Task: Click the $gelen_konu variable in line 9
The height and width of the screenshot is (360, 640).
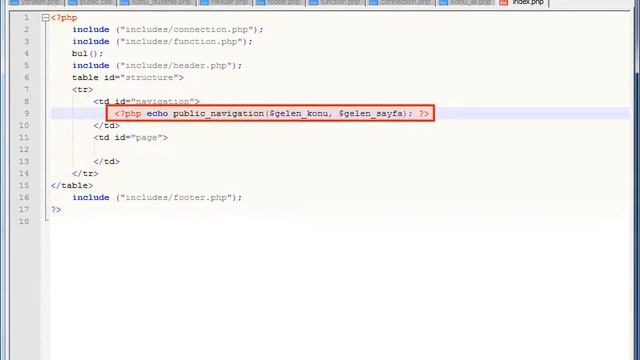Action: tap(298, 113)
